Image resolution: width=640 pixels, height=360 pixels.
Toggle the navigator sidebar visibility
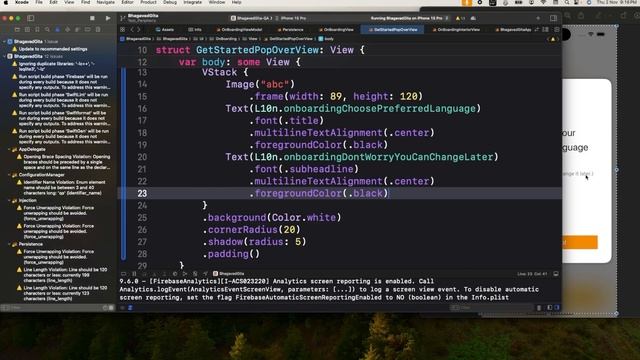tap(31, 18)
